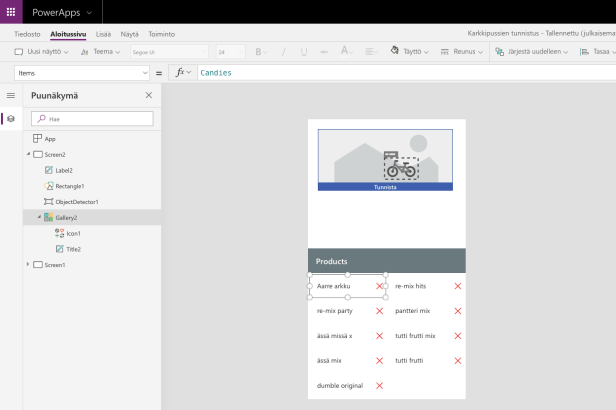Click the red X beside Aarre arkku

click(379, 286)
